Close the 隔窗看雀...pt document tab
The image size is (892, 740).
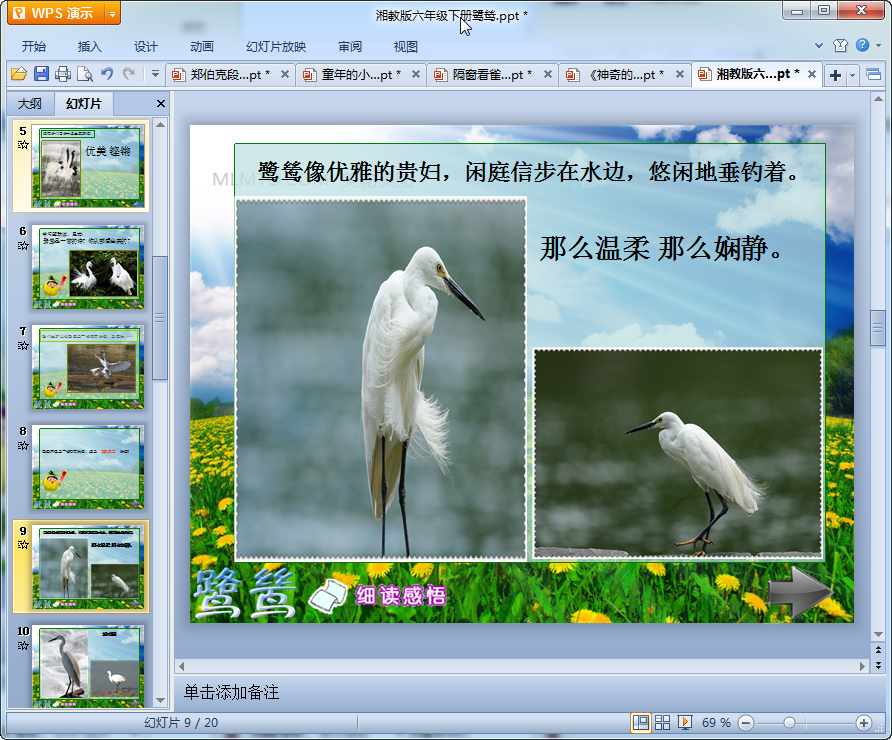[x=548, y=74]
